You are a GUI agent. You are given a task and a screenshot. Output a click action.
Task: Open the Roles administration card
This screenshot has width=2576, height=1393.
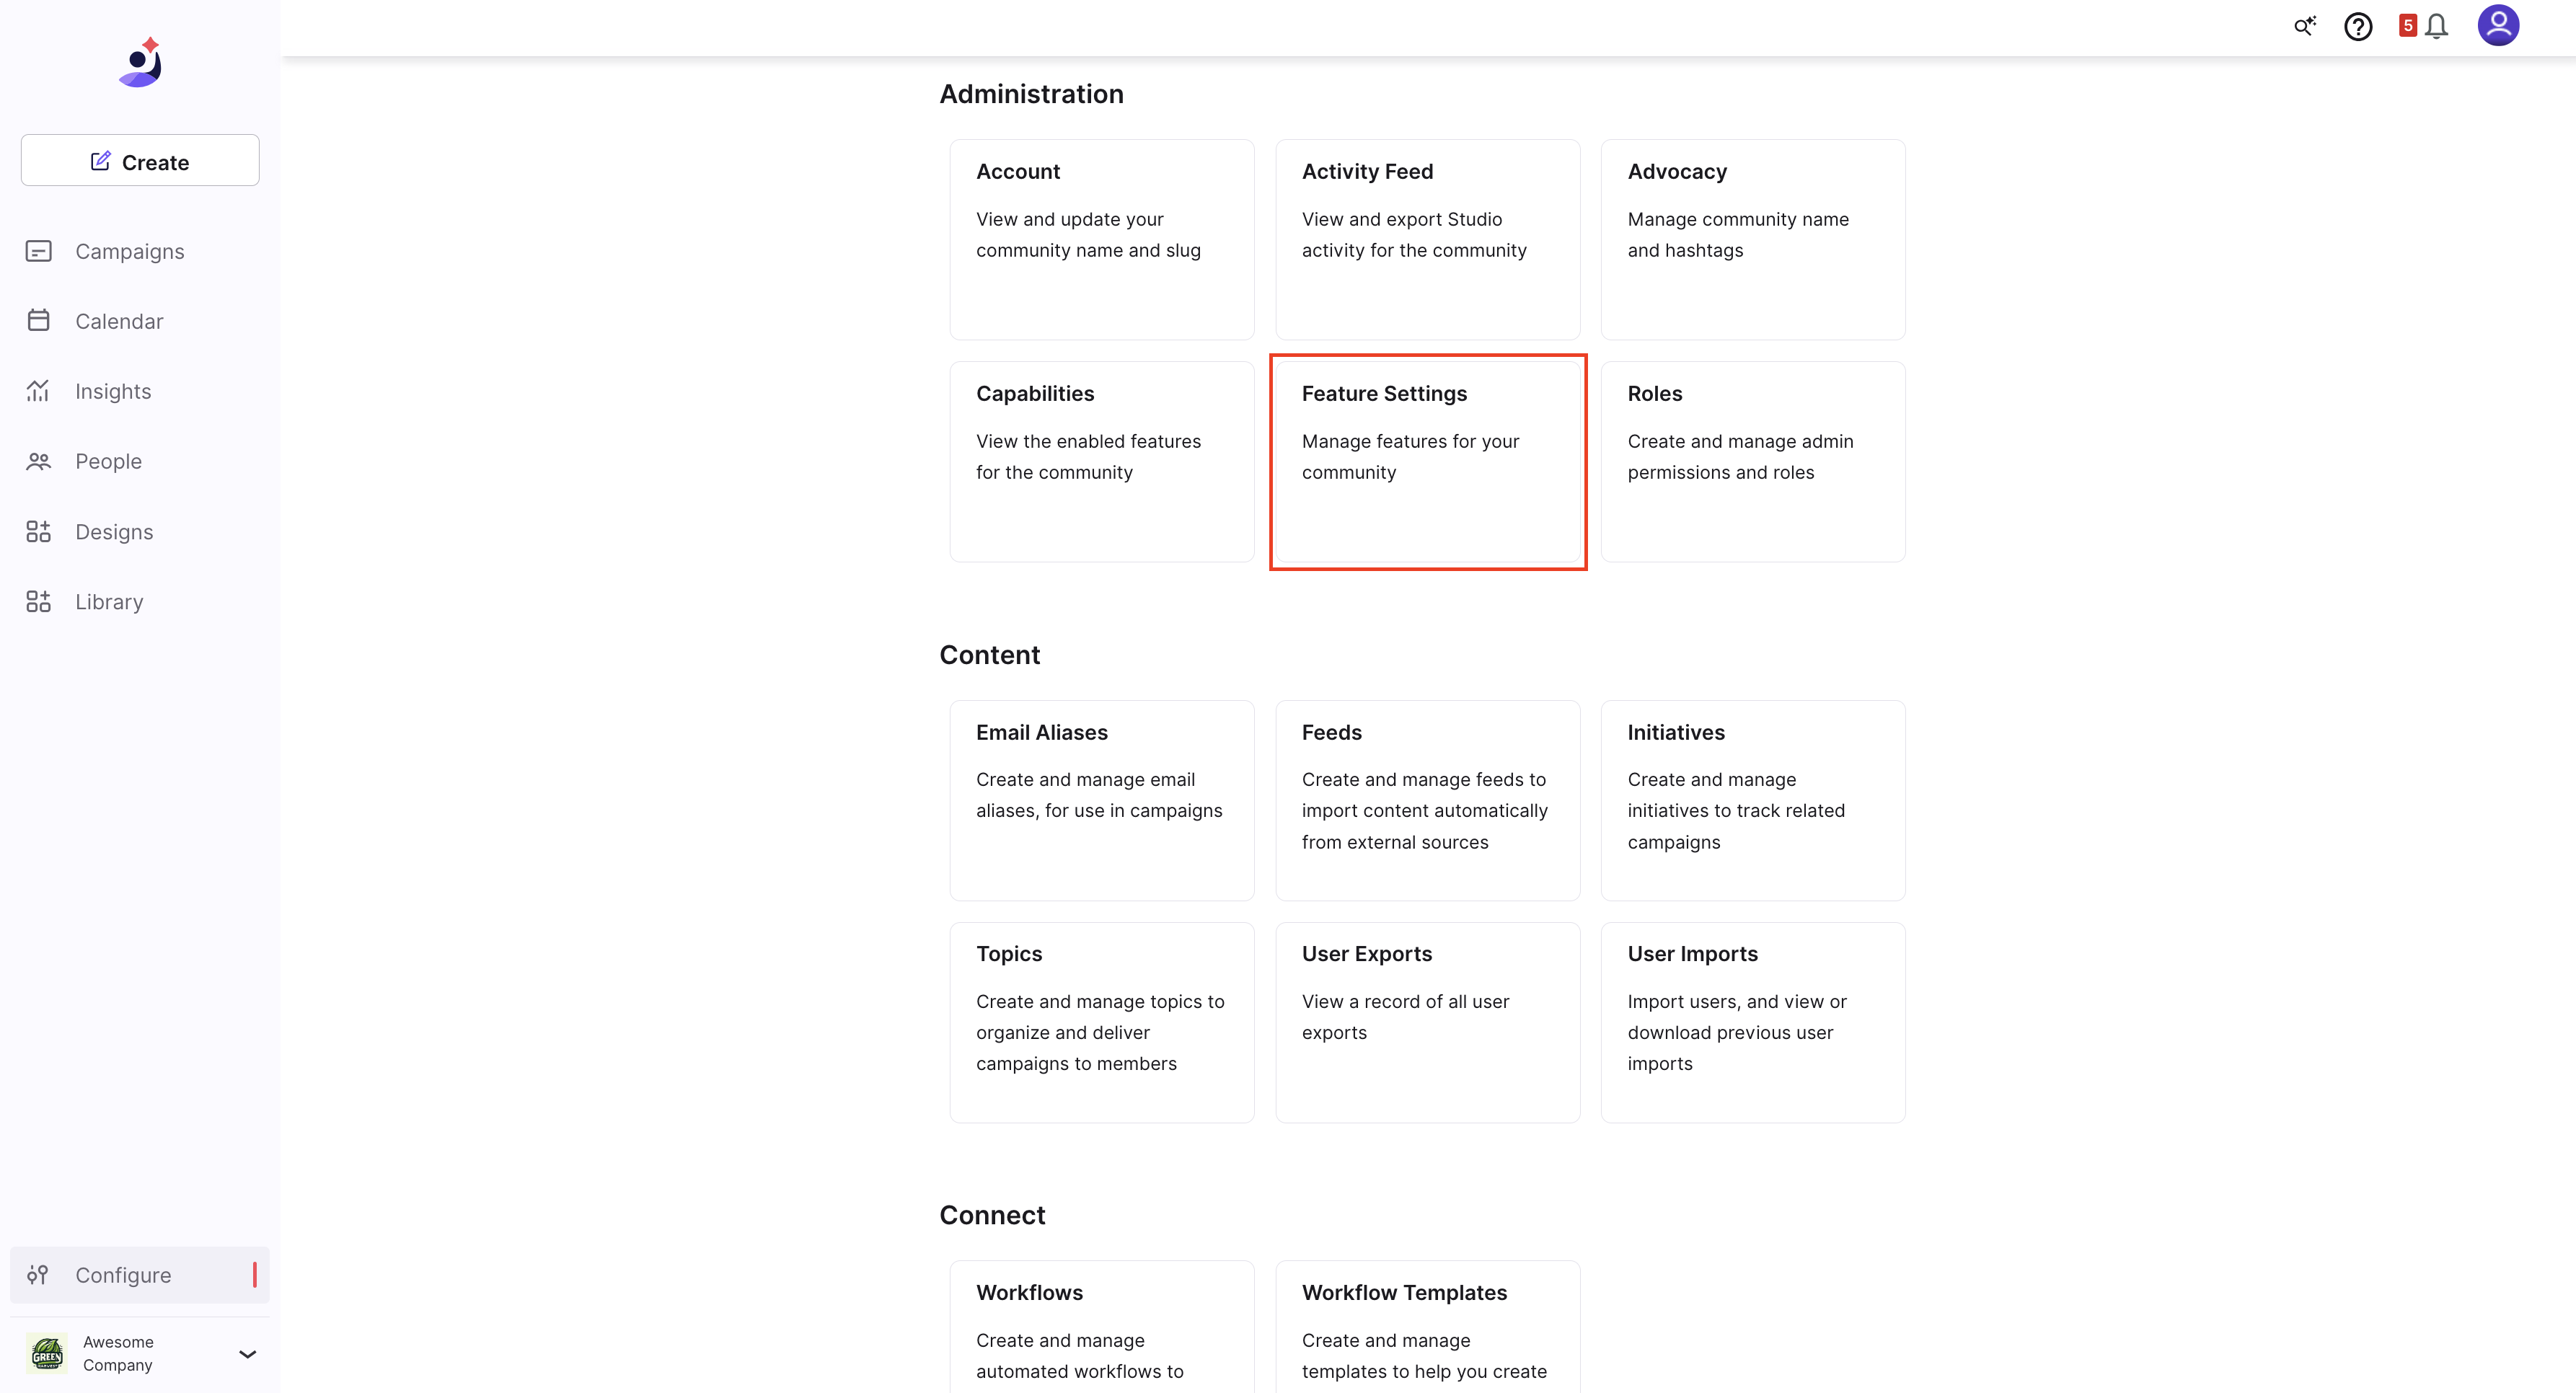coord(1752,461)
